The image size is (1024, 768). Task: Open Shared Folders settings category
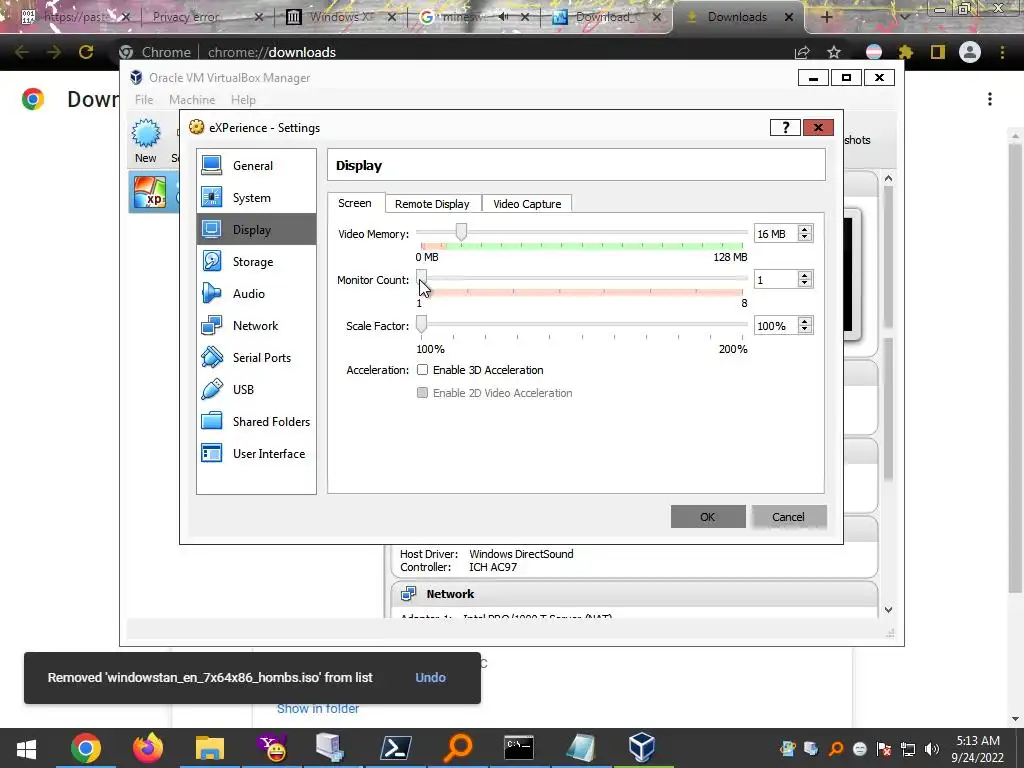tap(256, 422)
